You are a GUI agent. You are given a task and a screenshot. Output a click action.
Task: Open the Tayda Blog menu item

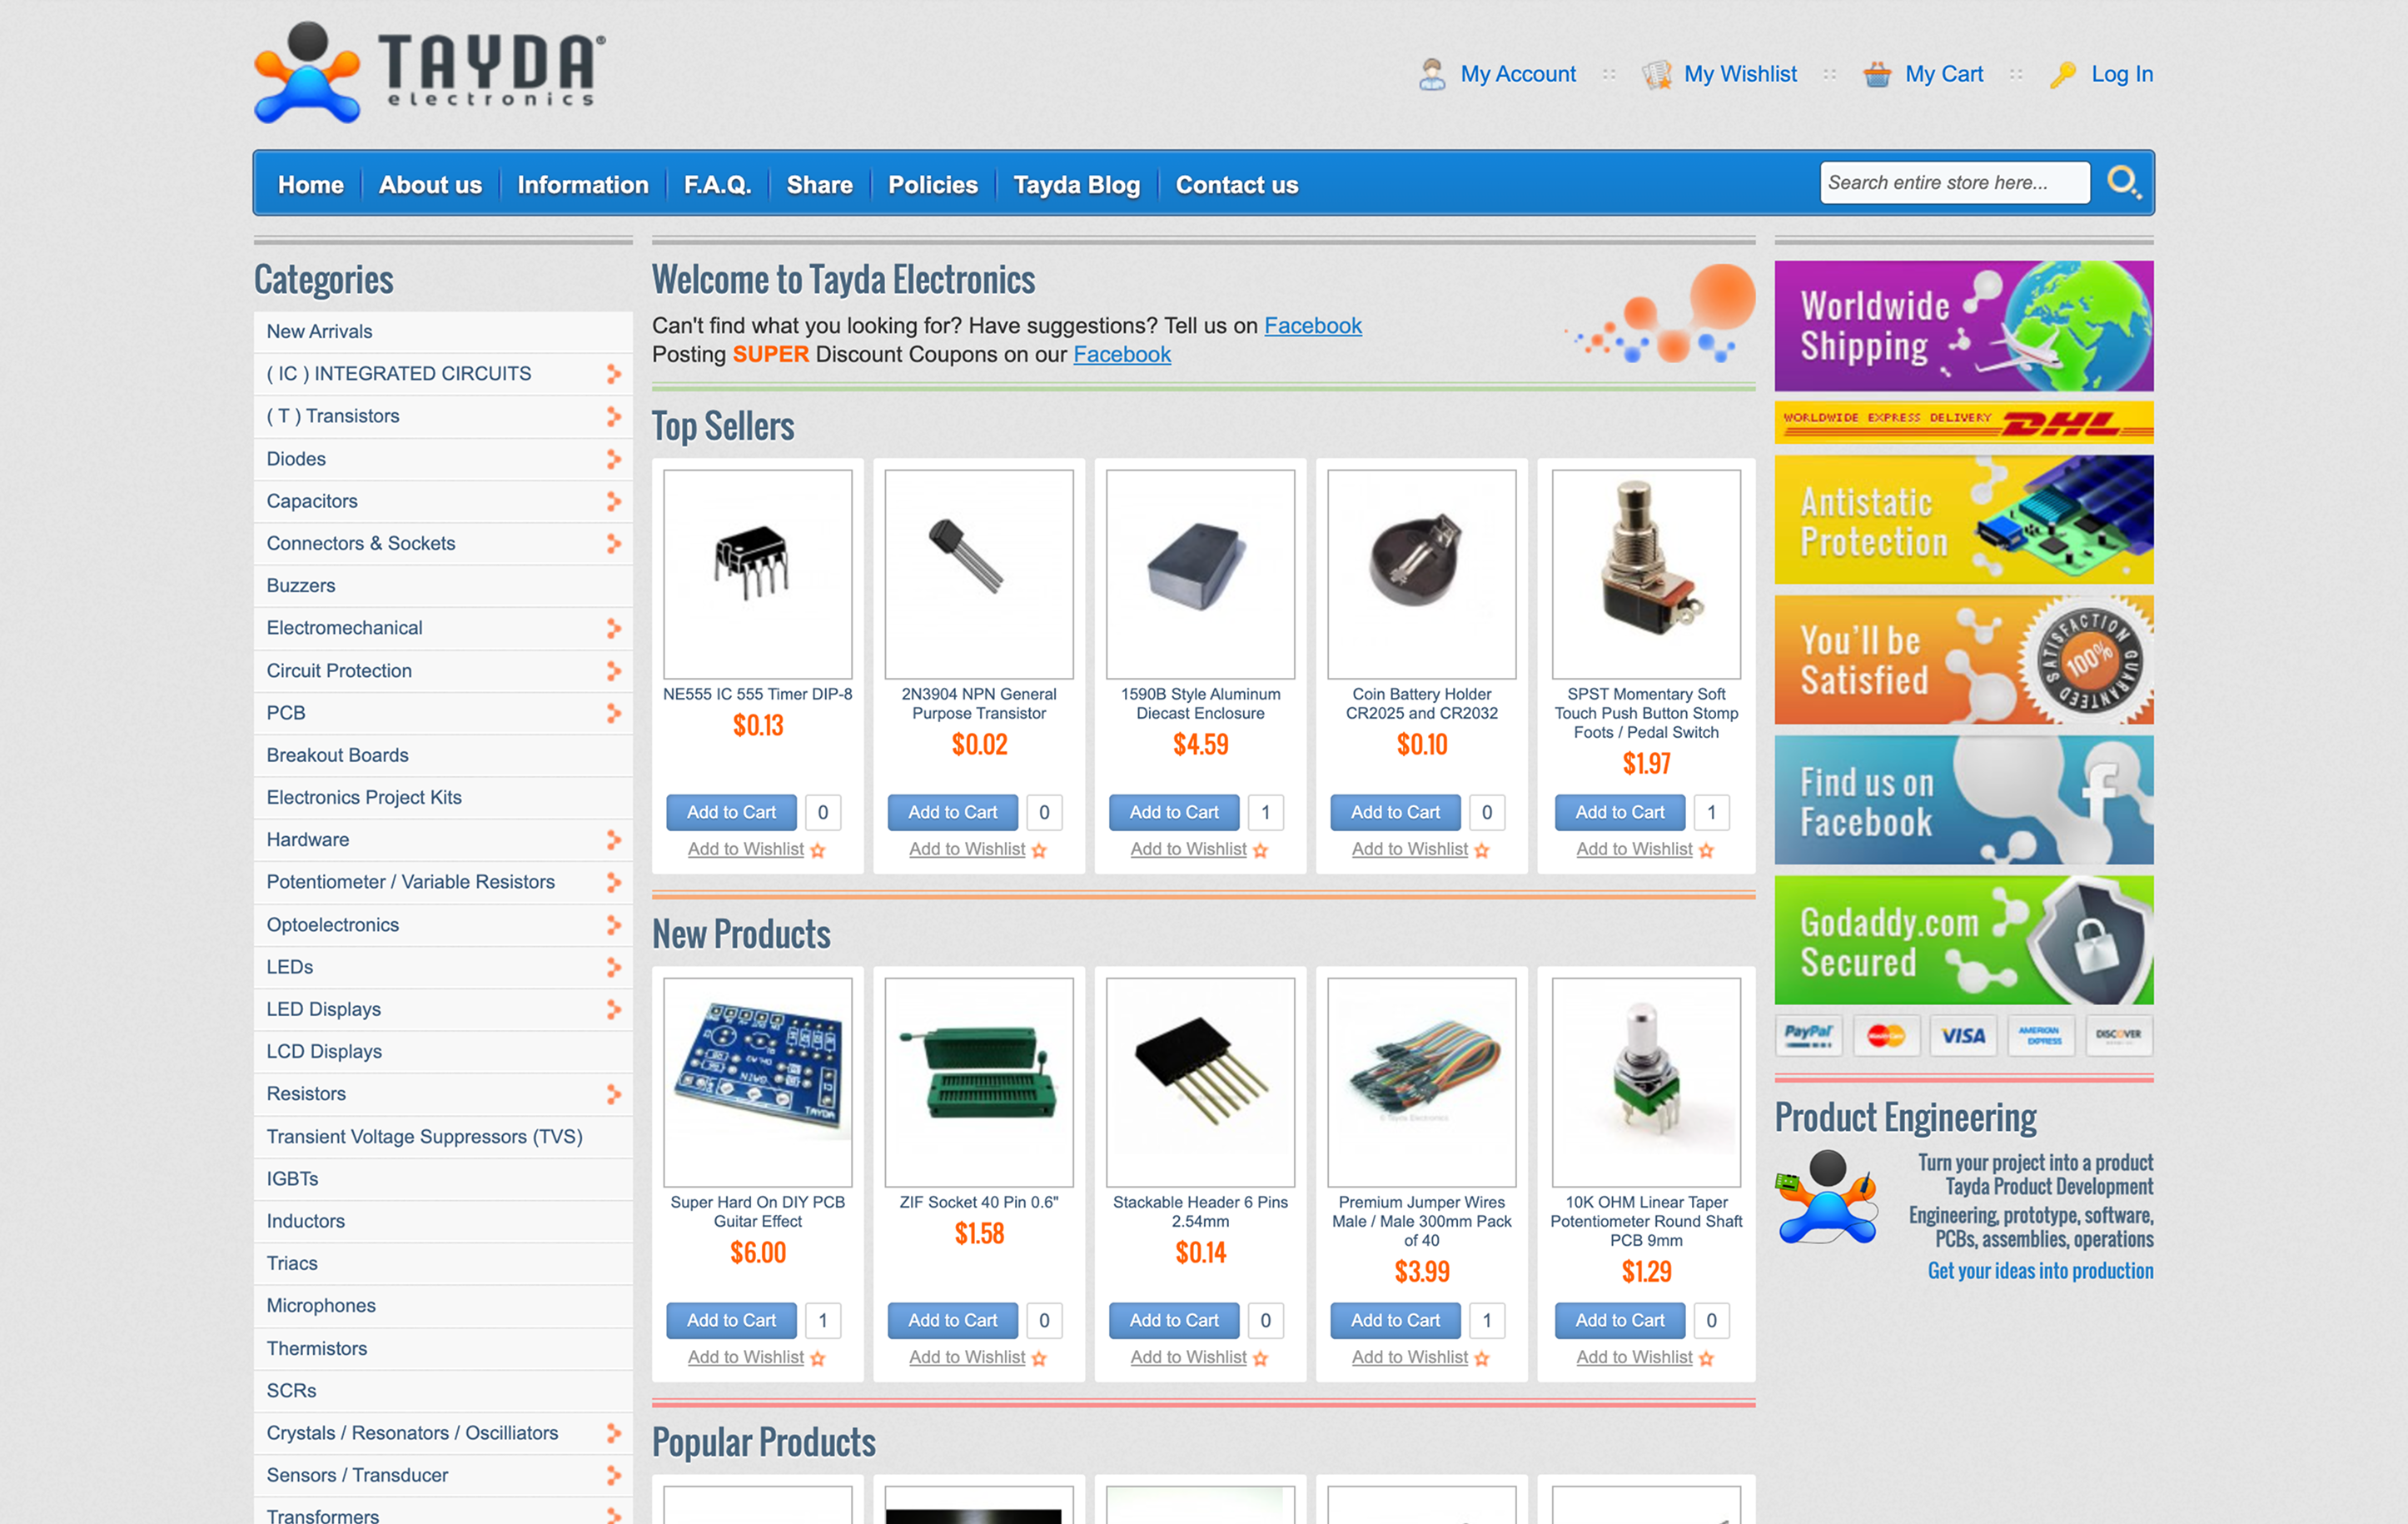[x=1076, y=185]
